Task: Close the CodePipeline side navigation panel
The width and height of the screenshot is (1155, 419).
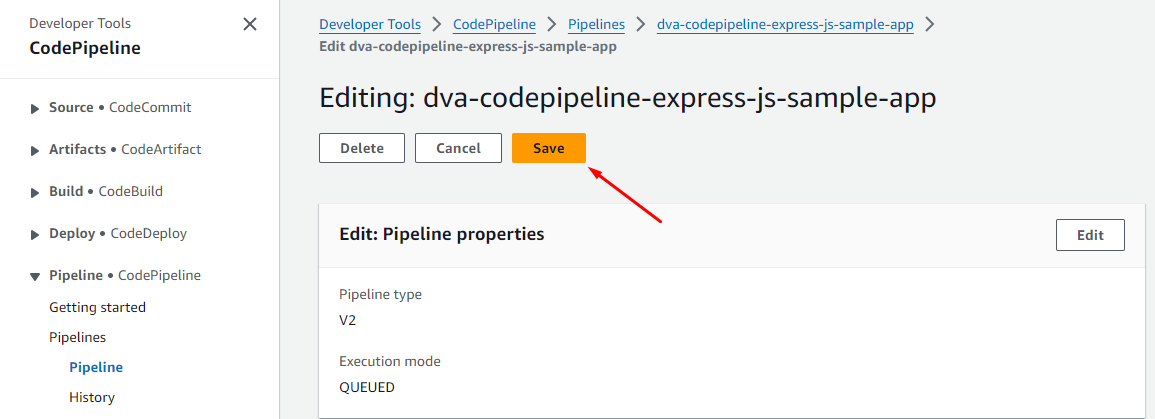Action: (x=250, y=24)
